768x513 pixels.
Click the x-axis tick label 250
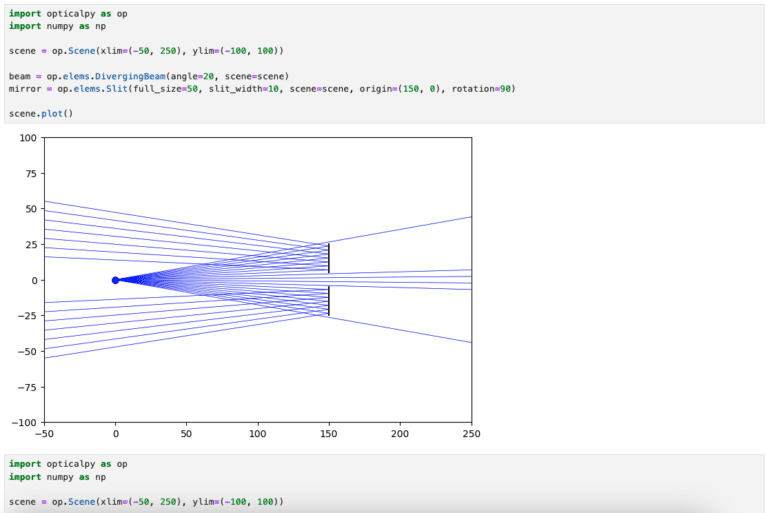(x=471, y=435)
